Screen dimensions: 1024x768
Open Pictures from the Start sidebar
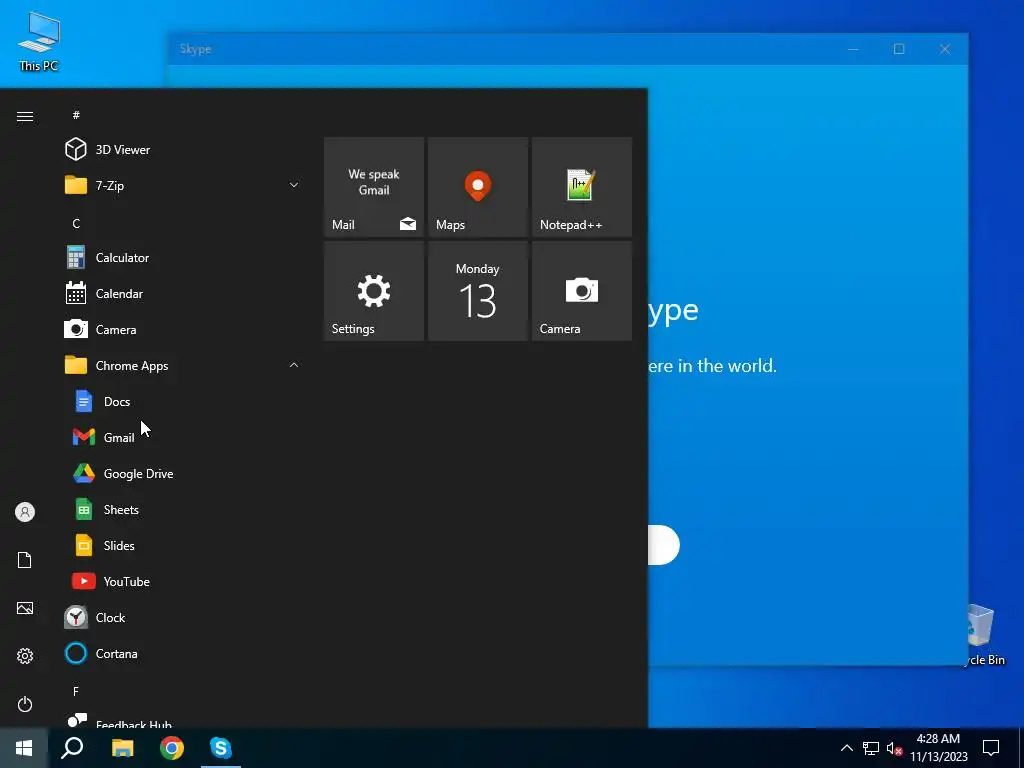coord(25,608)
